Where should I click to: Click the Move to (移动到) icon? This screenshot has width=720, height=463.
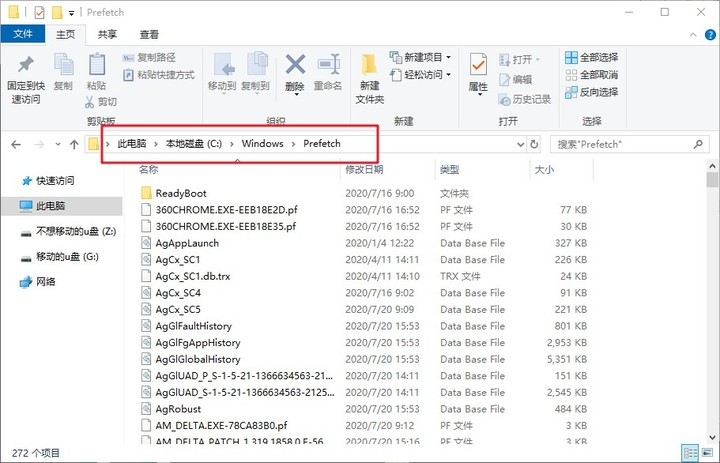click(x=222, y=65)
